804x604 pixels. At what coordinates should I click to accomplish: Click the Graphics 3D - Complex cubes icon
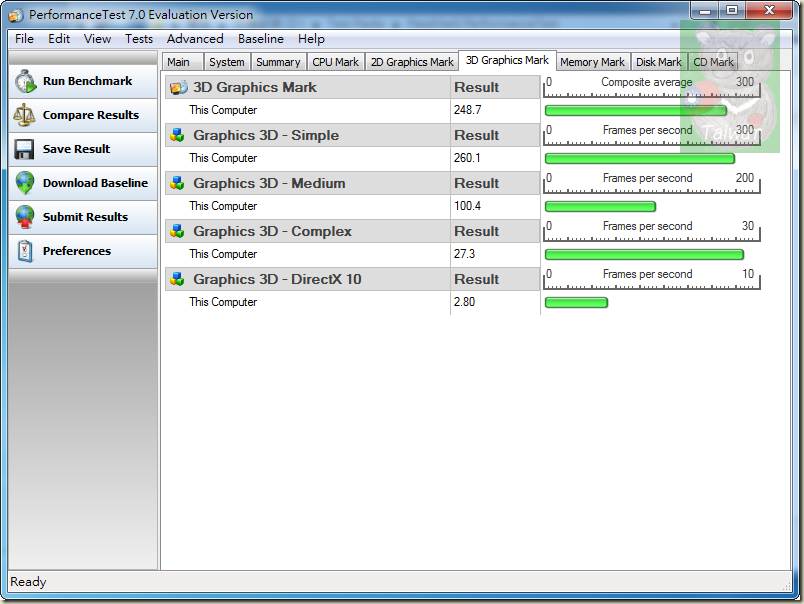[x=177, y=231]
